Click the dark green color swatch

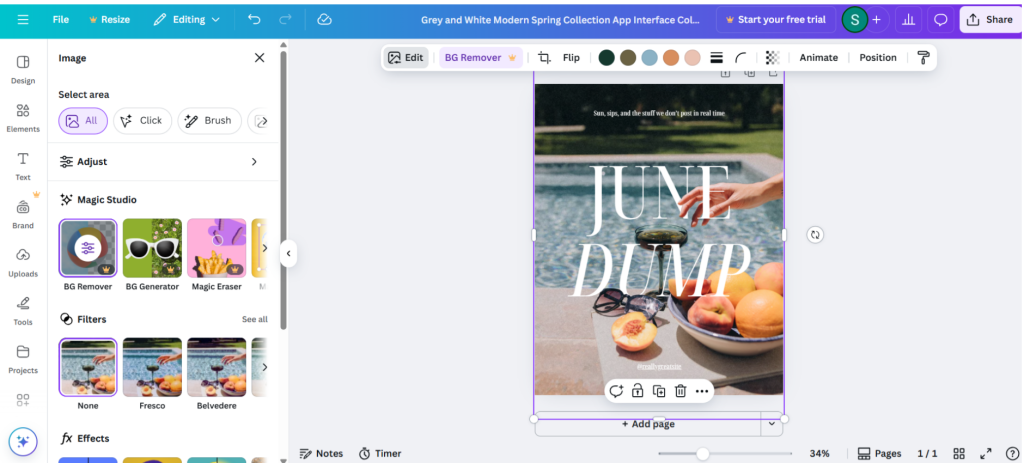pos(606,58)
